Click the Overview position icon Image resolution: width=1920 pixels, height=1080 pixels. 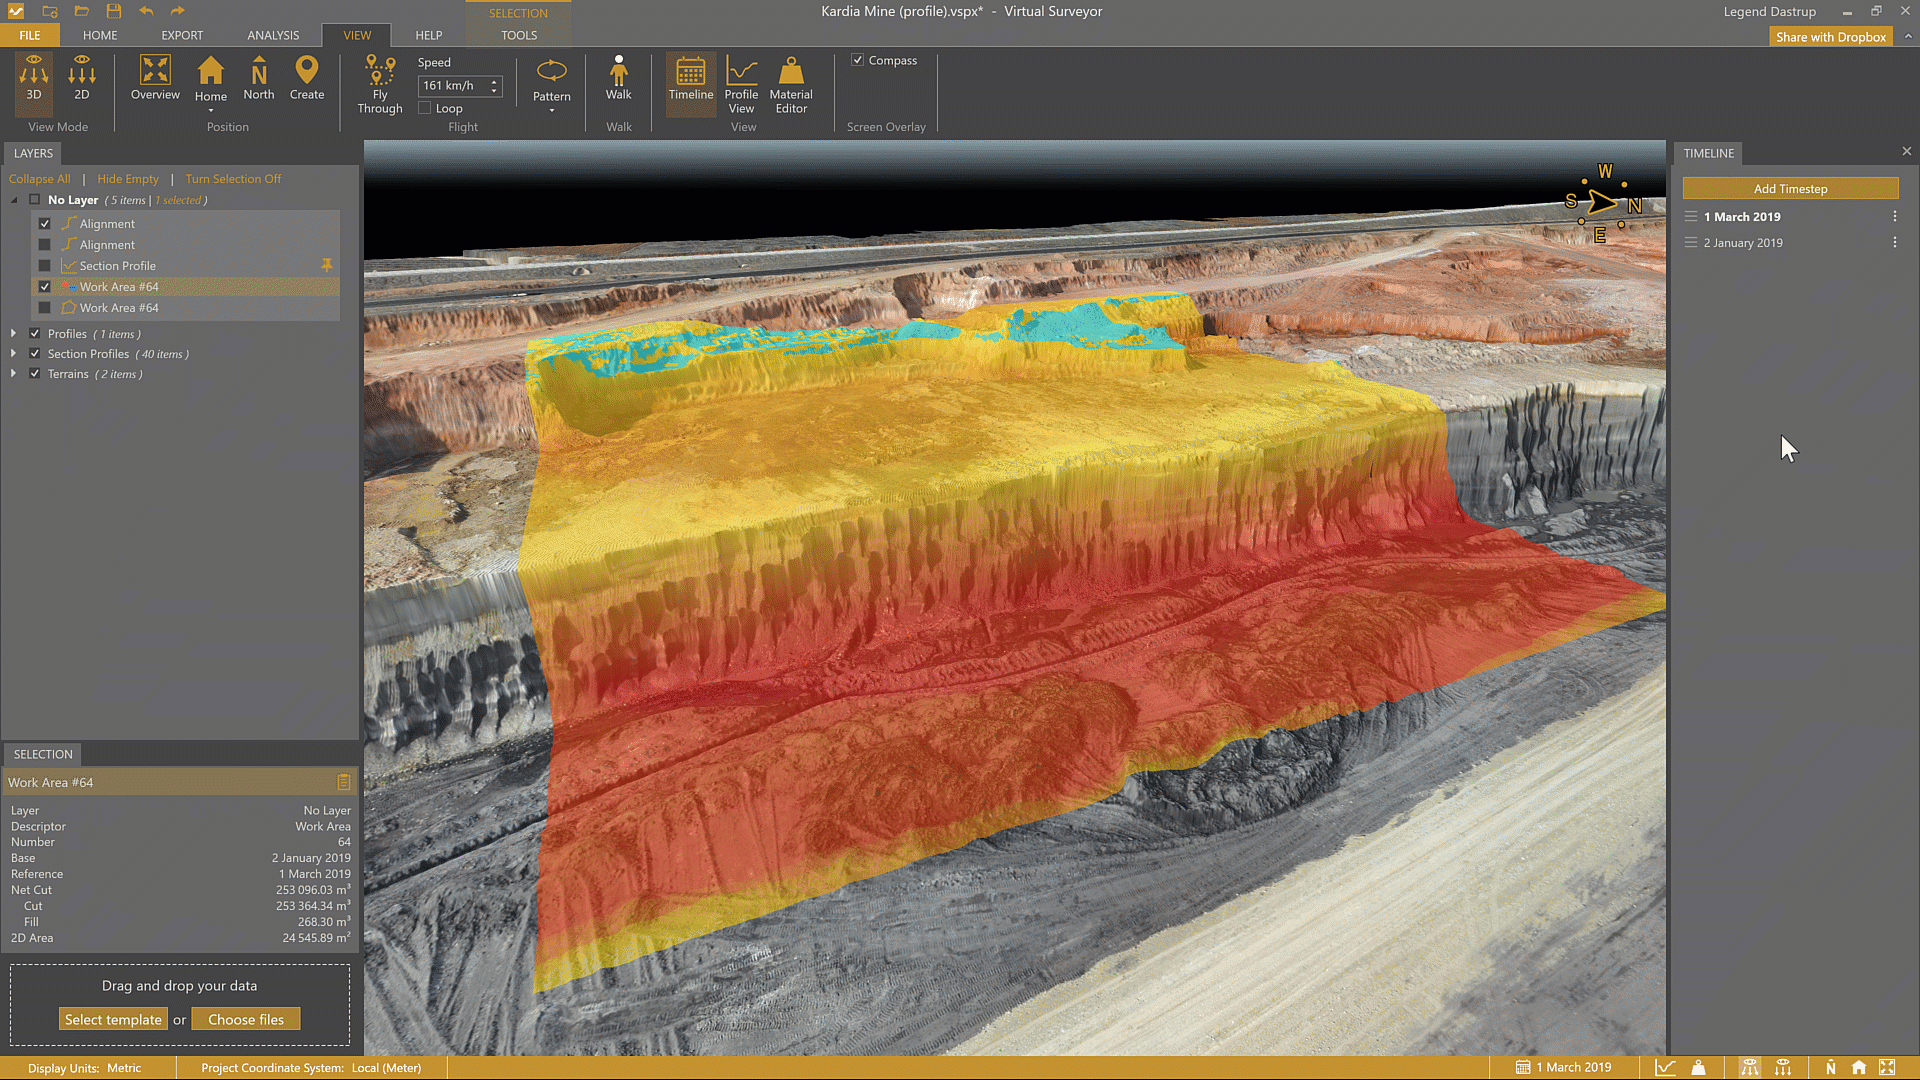click(155, 78)
